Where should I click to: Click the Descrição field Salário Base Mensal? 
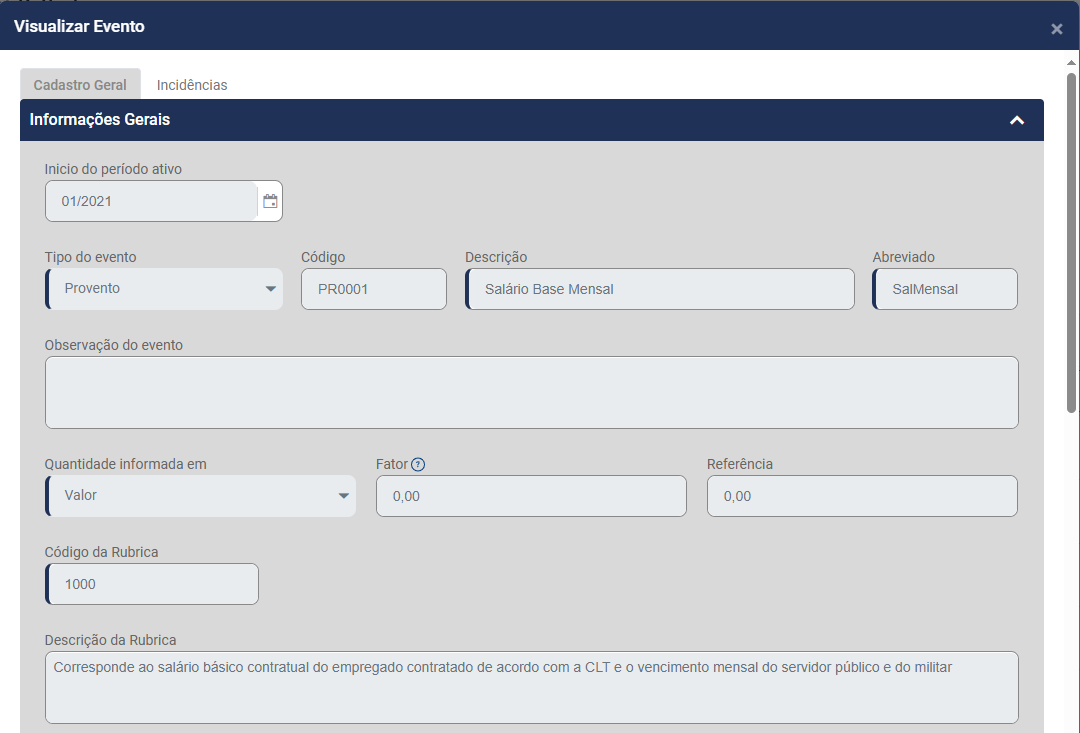point(660,289)
